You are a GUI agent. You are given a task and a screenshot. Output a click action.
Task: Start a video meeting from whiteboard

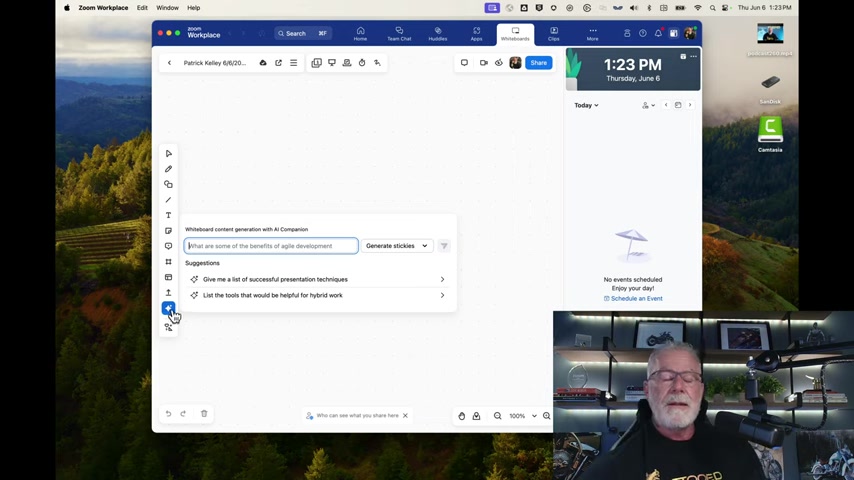click(483, 63)
